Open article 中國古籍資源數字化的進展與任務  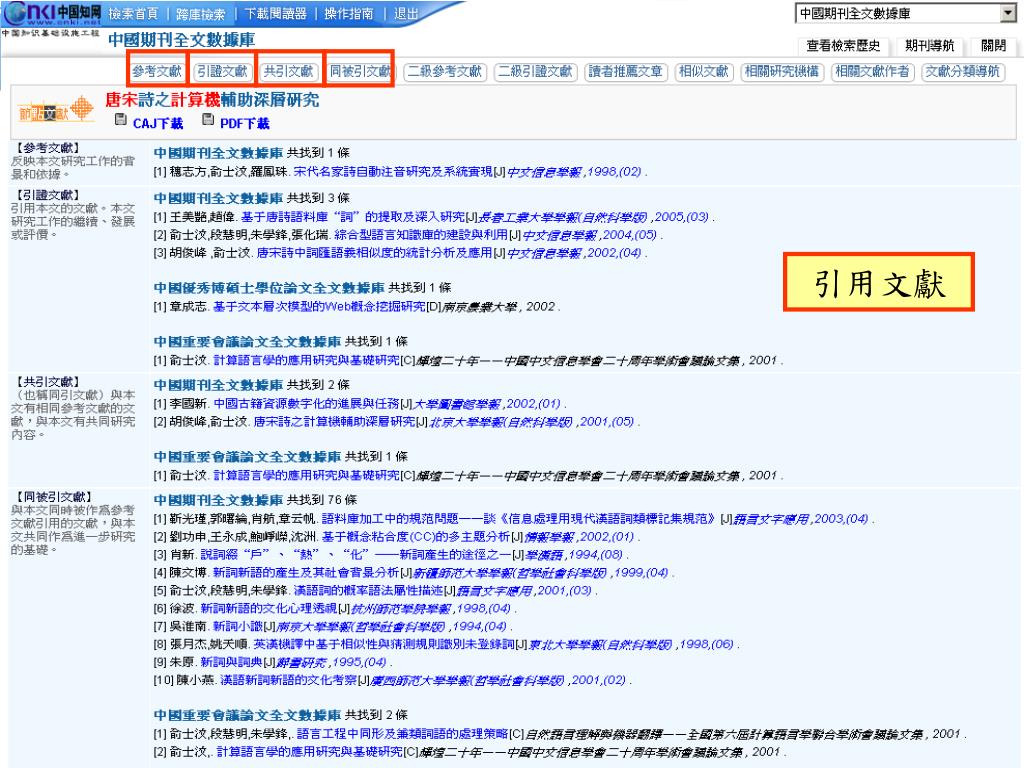306,404
